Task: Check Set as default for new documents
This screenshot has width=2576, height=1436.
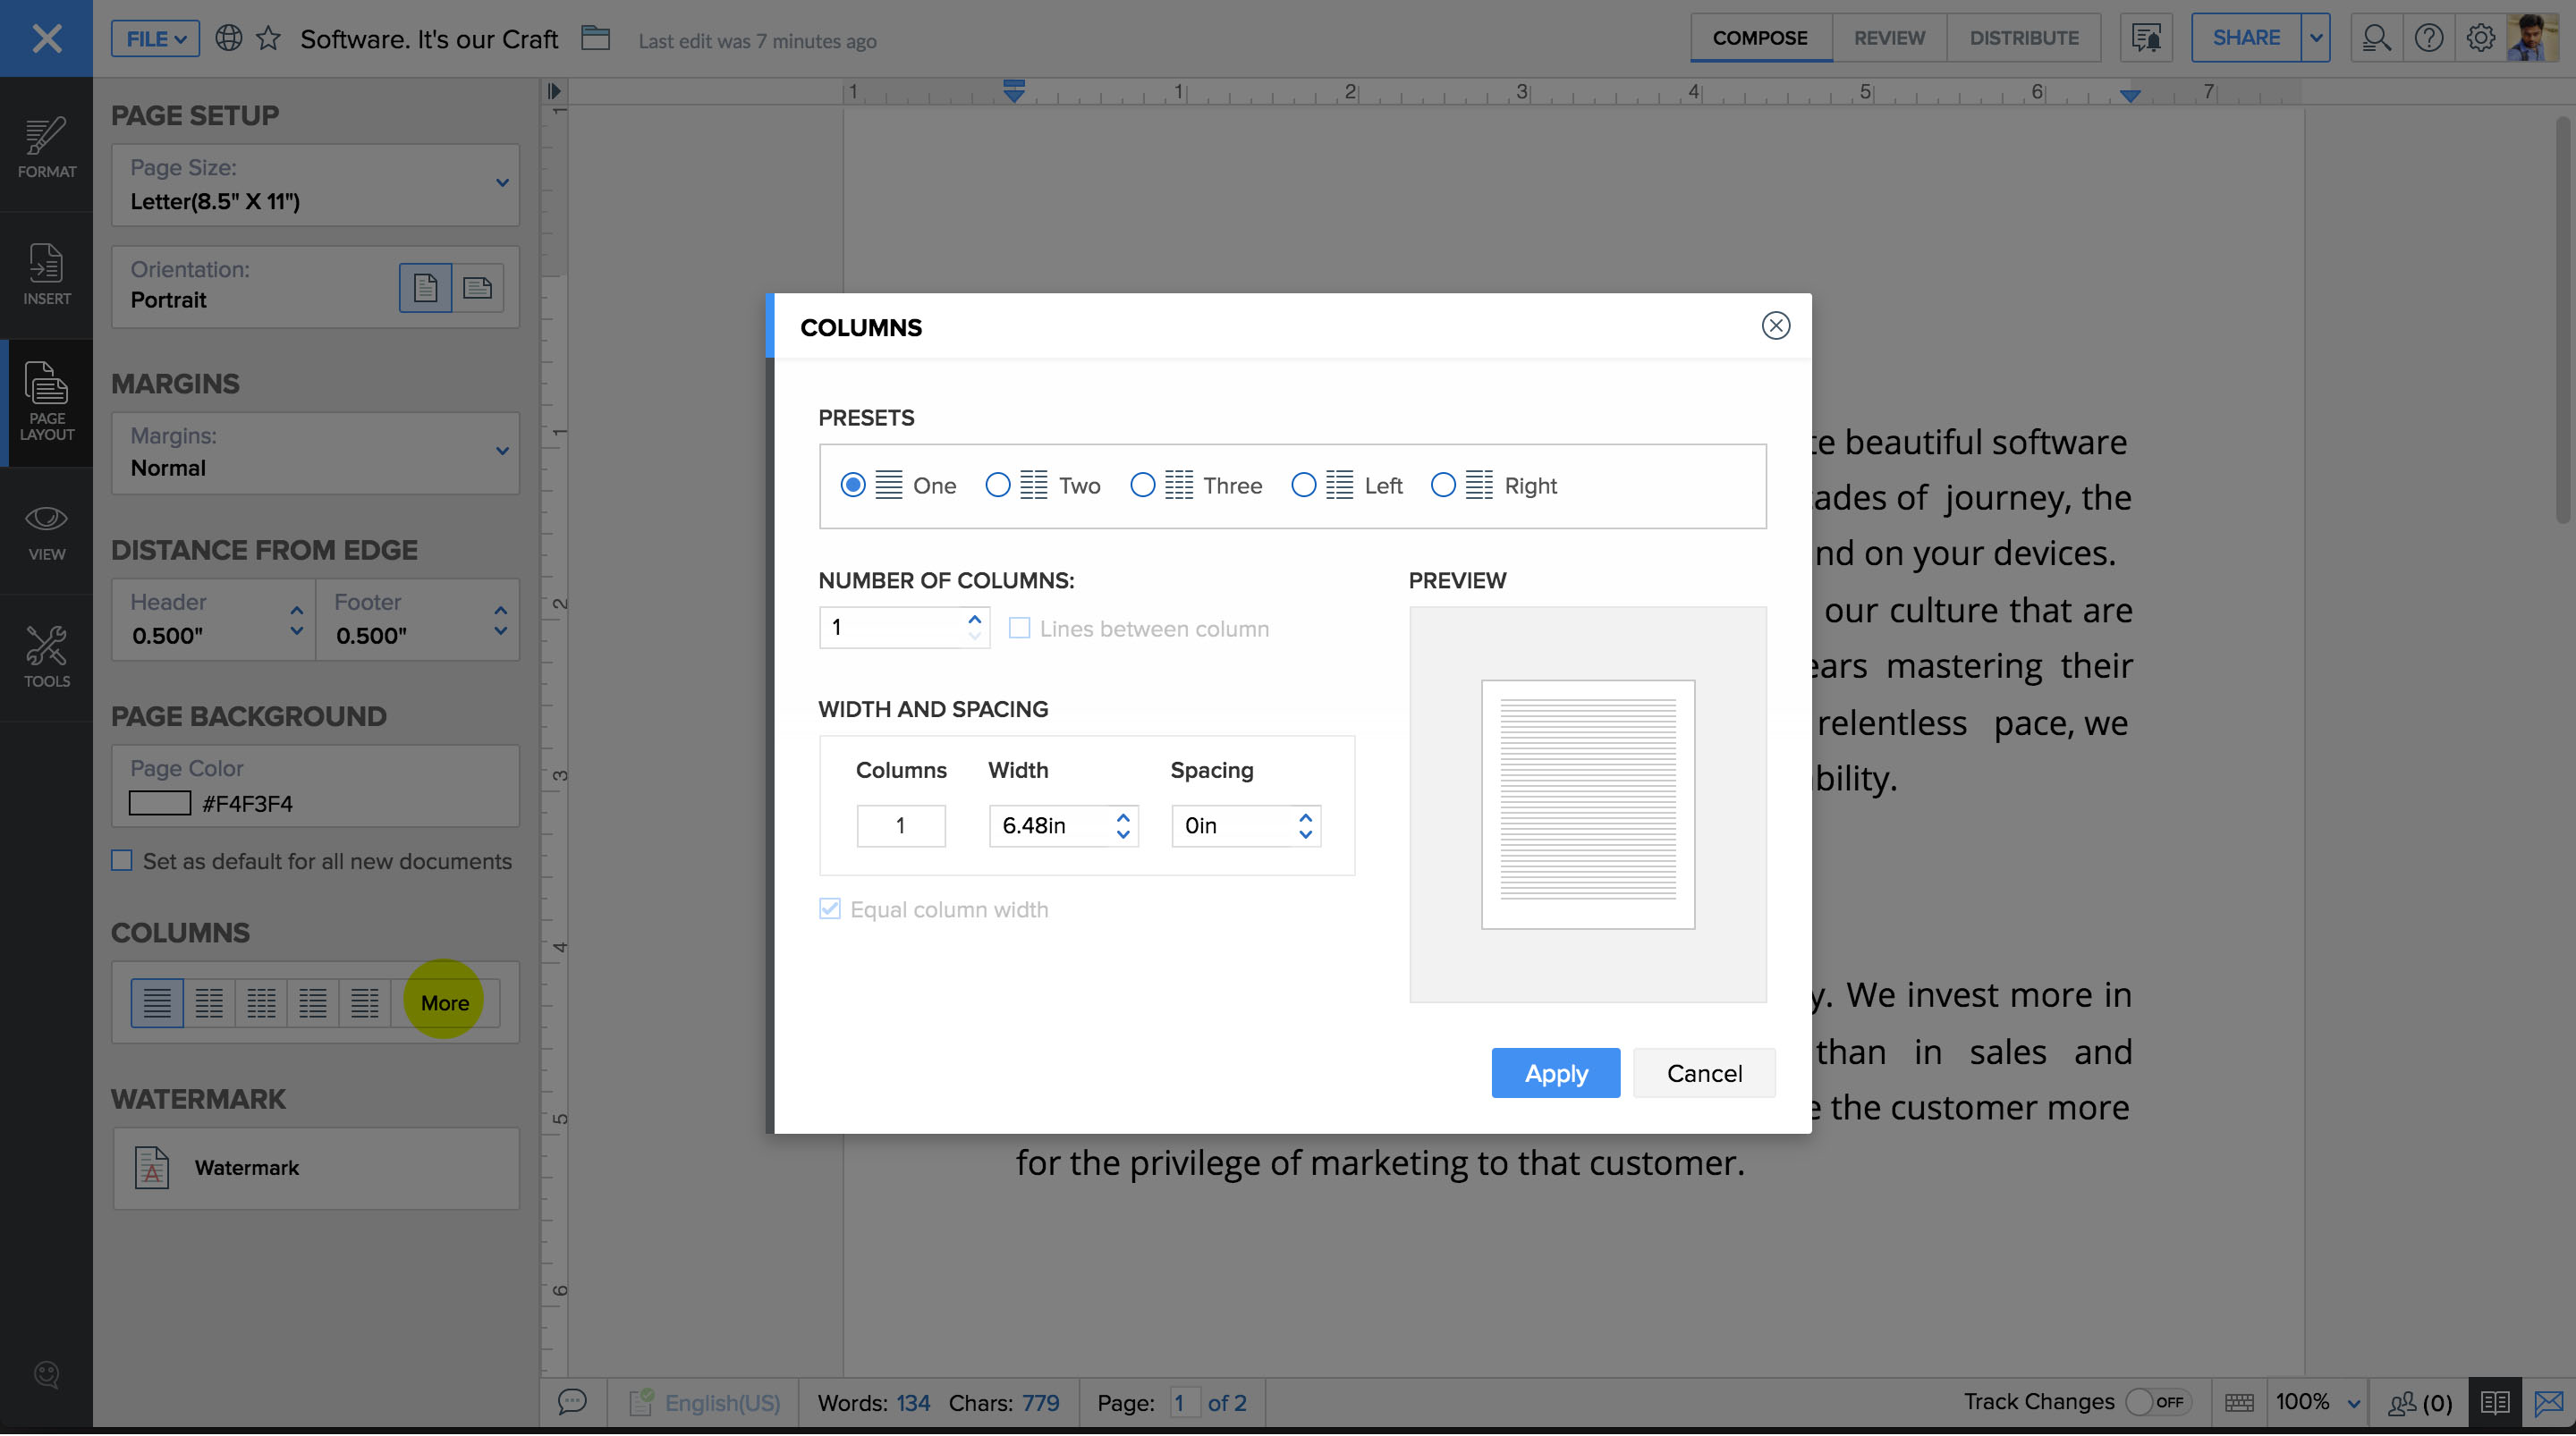Action: (122, 861)
